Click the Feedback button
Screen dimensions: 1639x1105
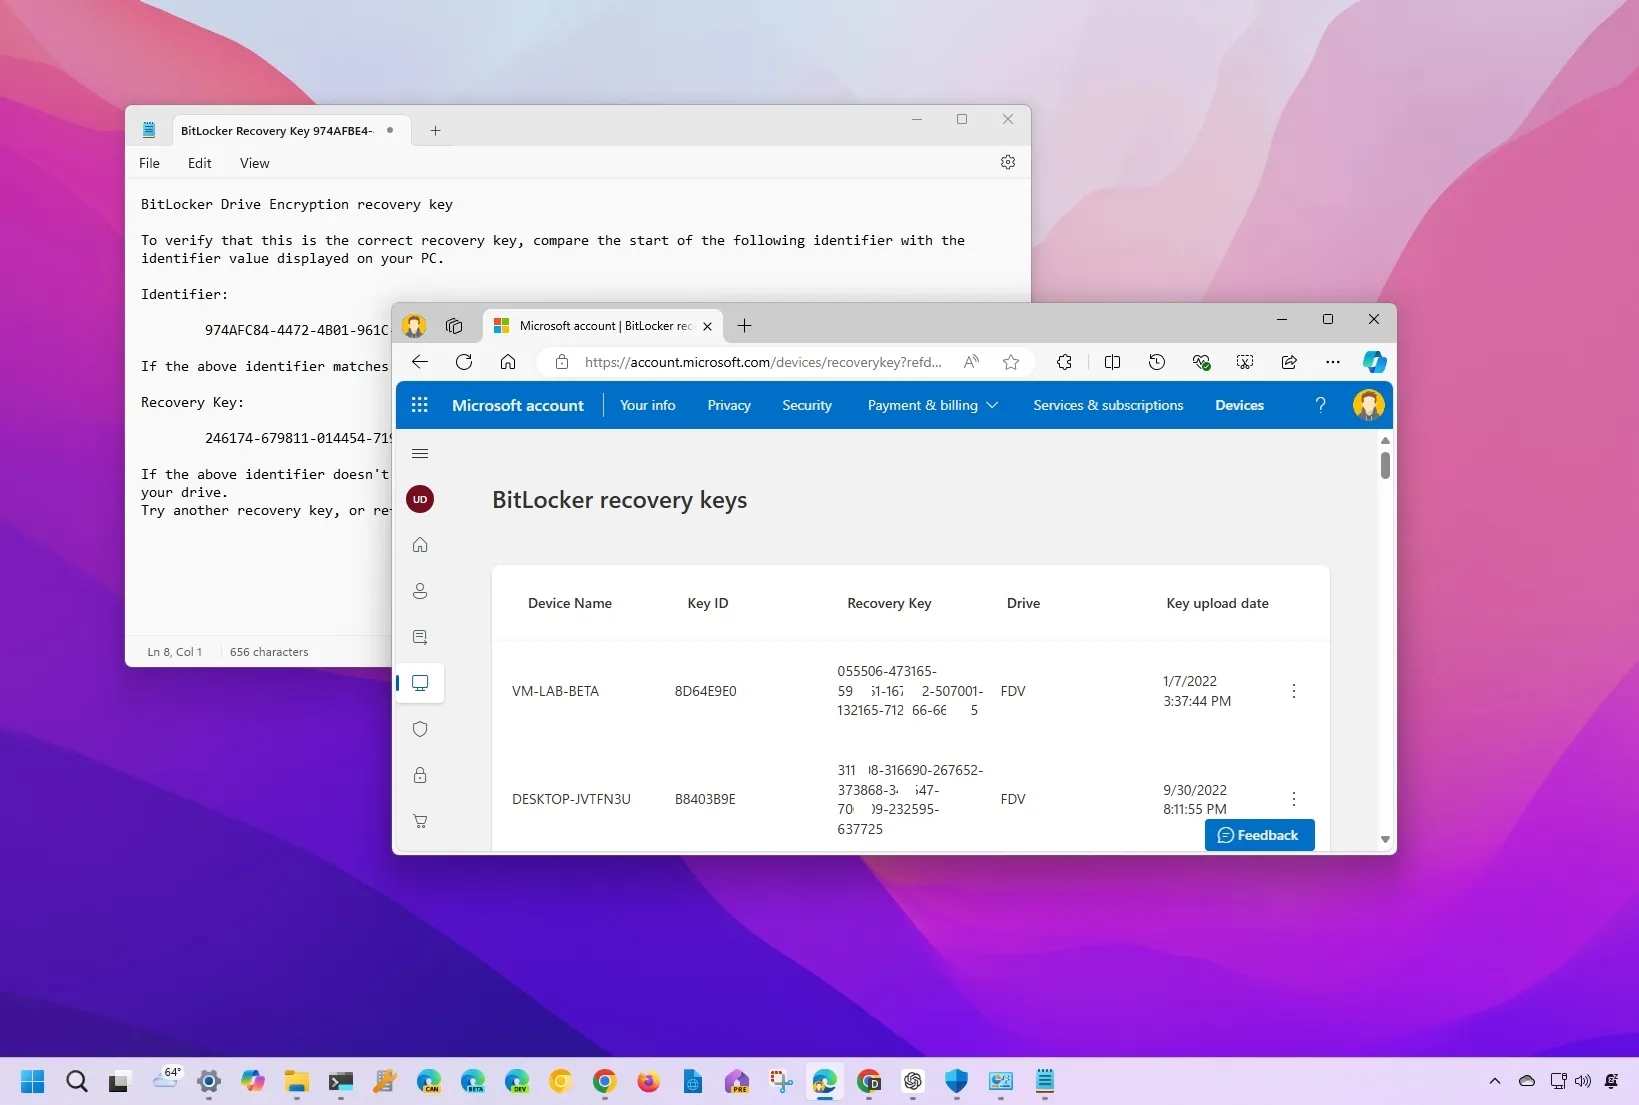click(x=1259, y=835)
